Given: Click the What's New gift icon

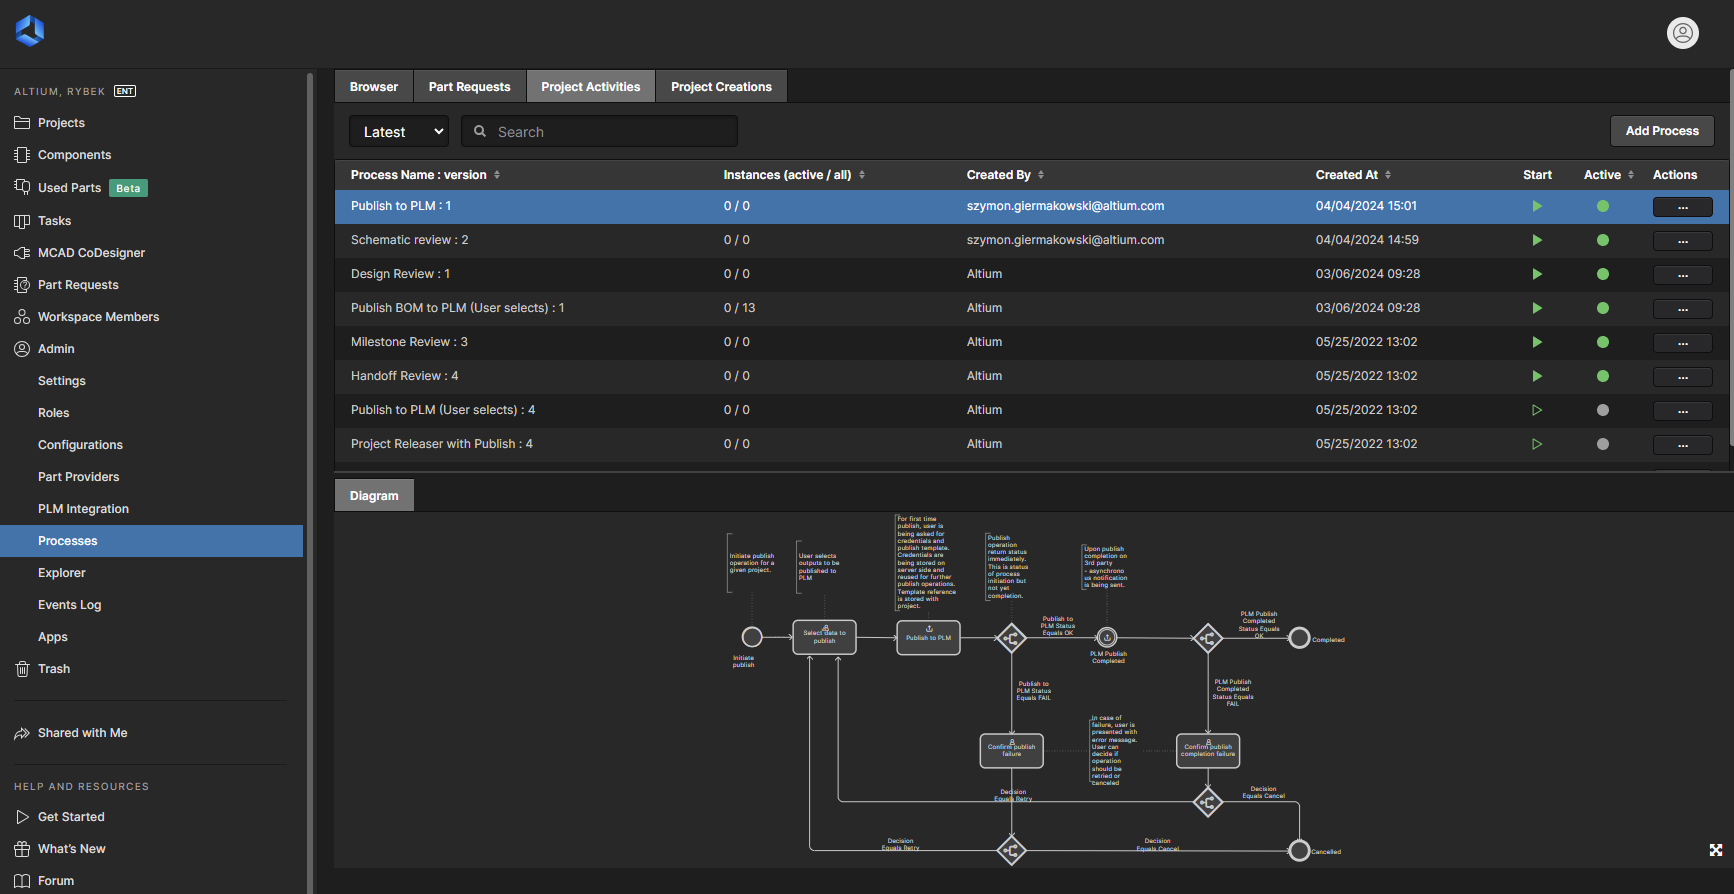Looking at the screenshot, I should [x=22, y=849].
